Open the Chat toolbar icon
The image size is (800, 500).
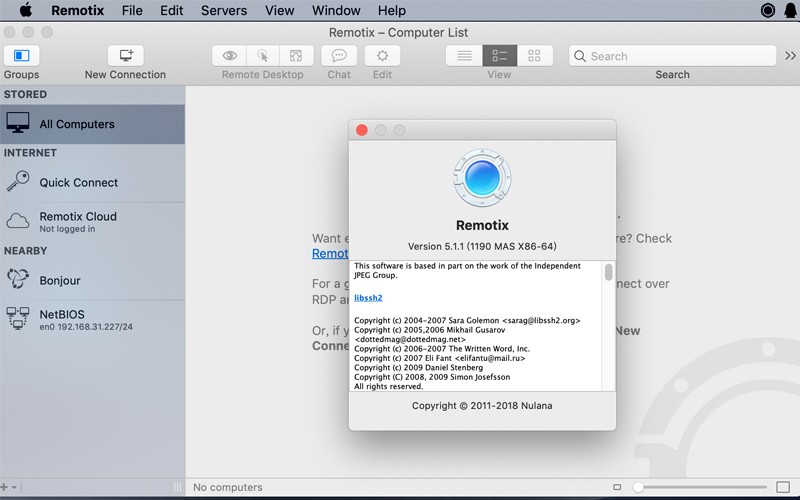click(339, 56)
